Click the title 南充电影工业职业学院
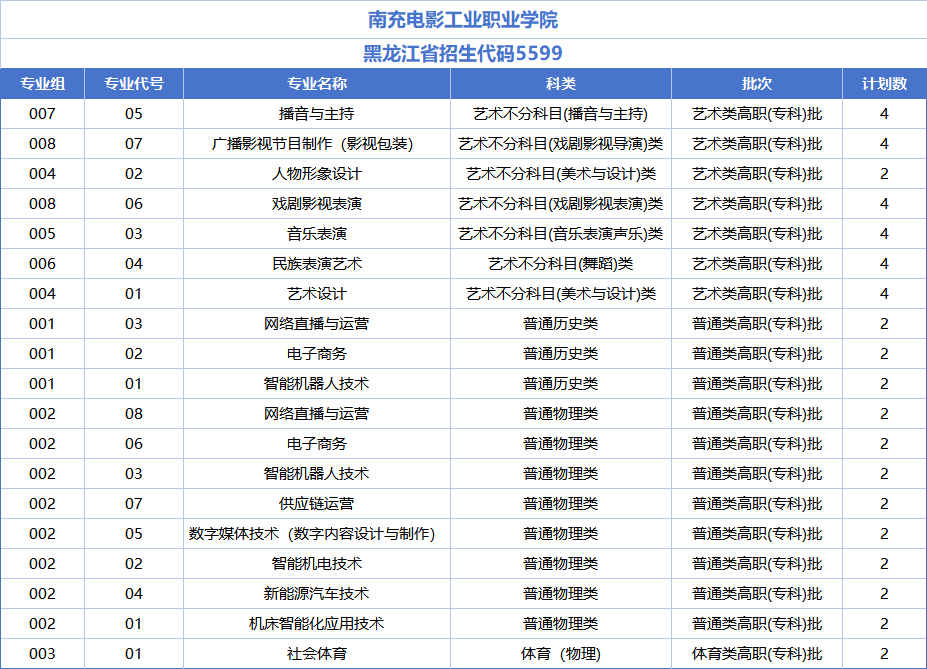This screenshot has height=669, width=927. tap(463, 20)
